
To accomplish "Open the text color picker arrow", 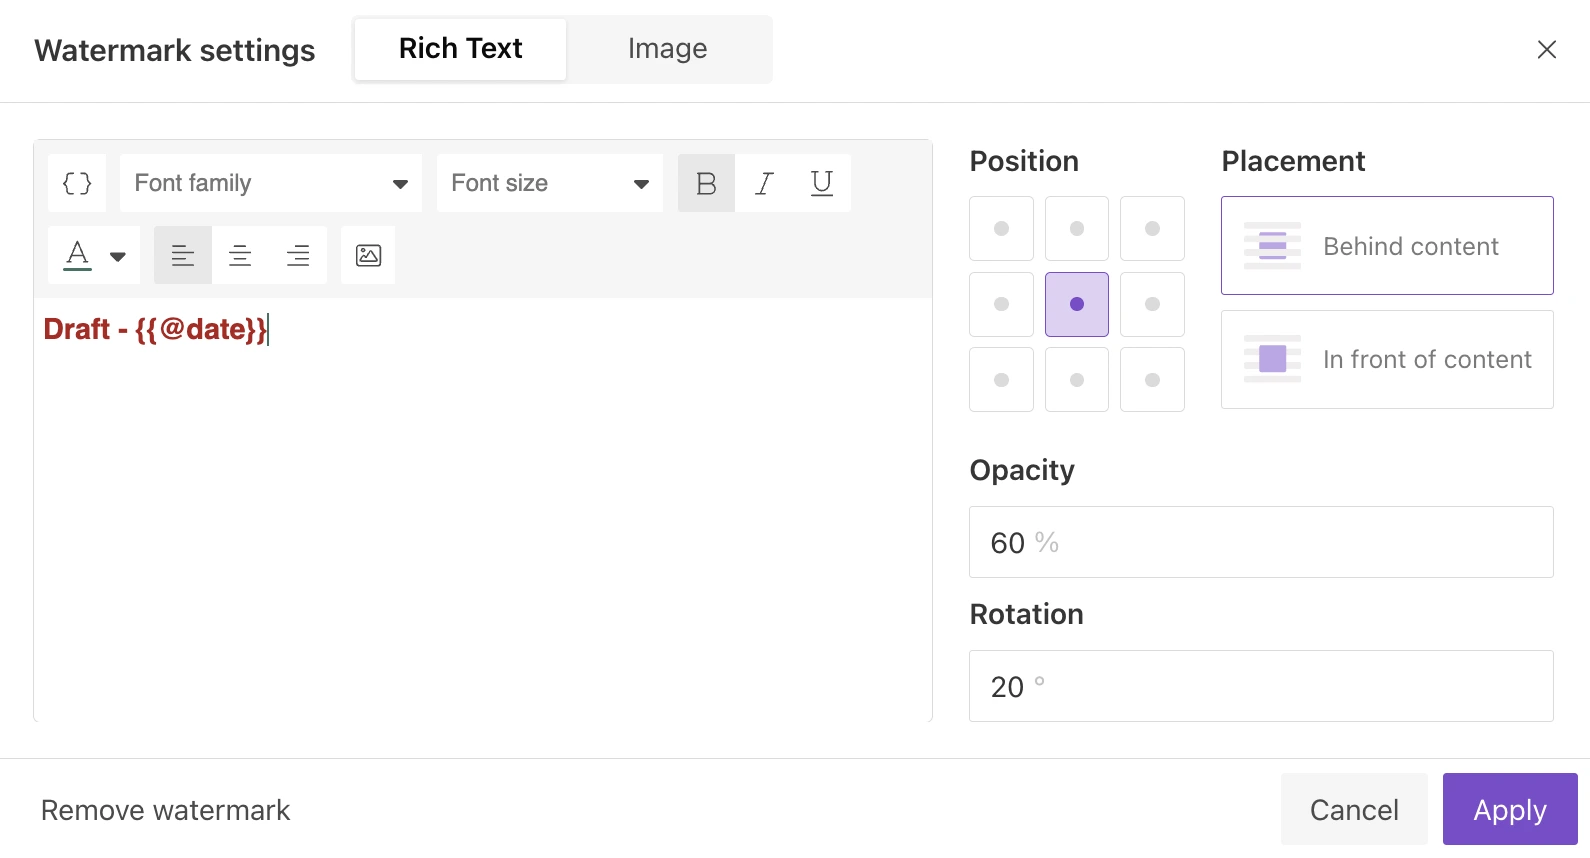I will (x=118, y=256).
